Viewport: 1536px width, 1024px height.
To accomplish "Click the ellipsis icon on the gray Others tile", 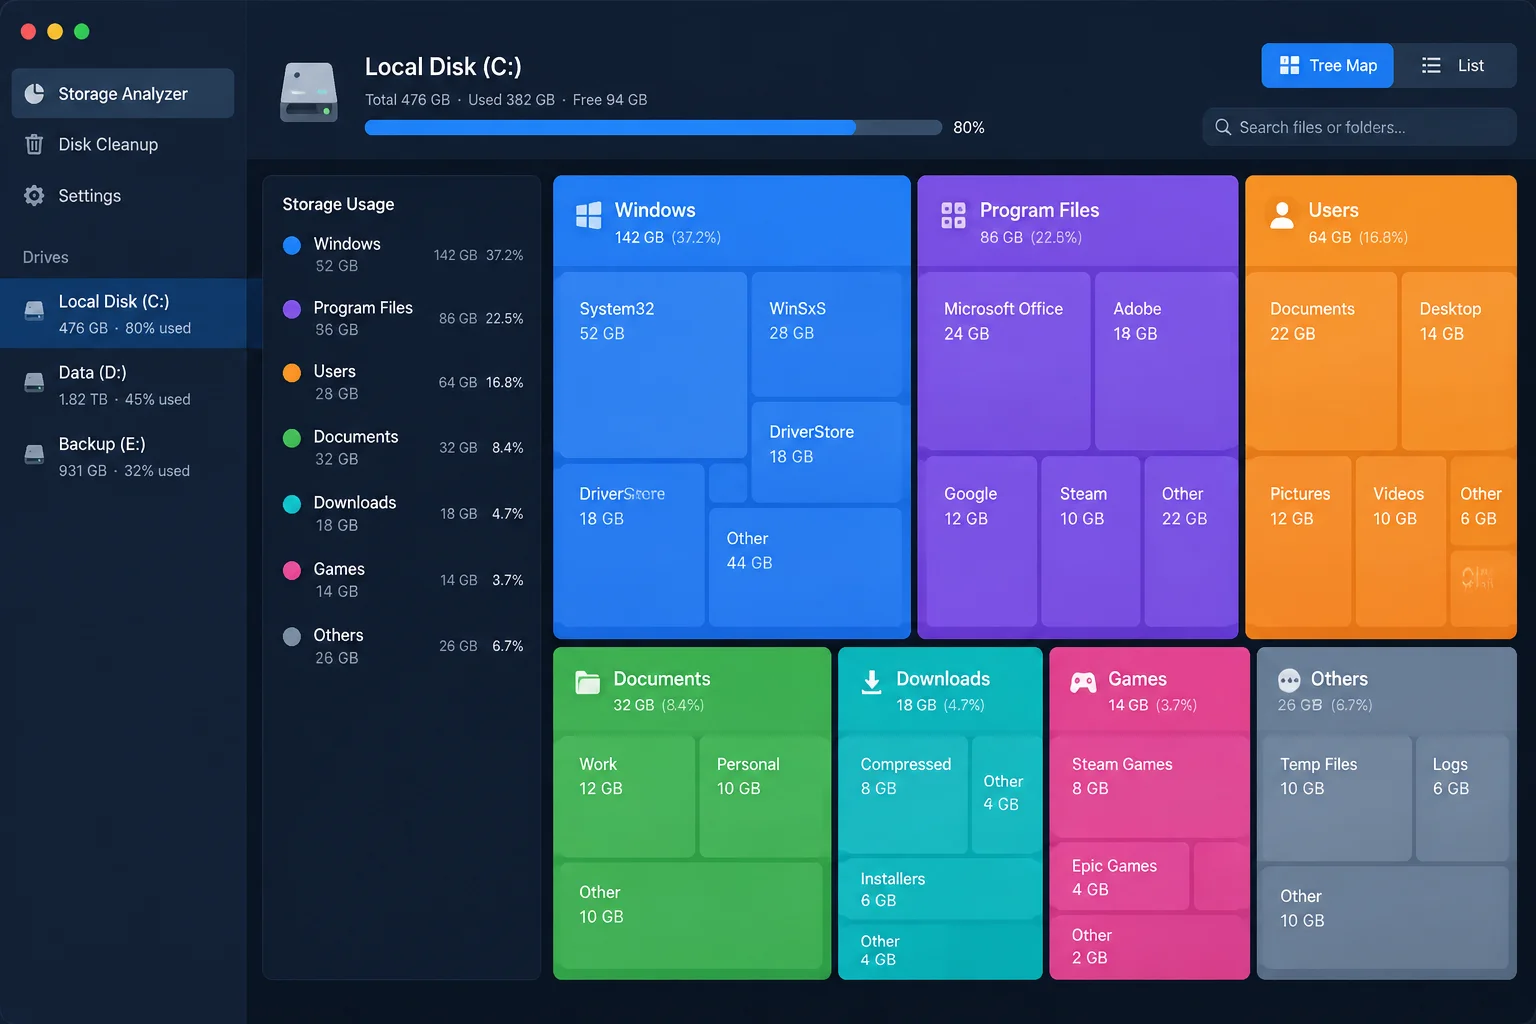I will click(x=1289, y=681).
